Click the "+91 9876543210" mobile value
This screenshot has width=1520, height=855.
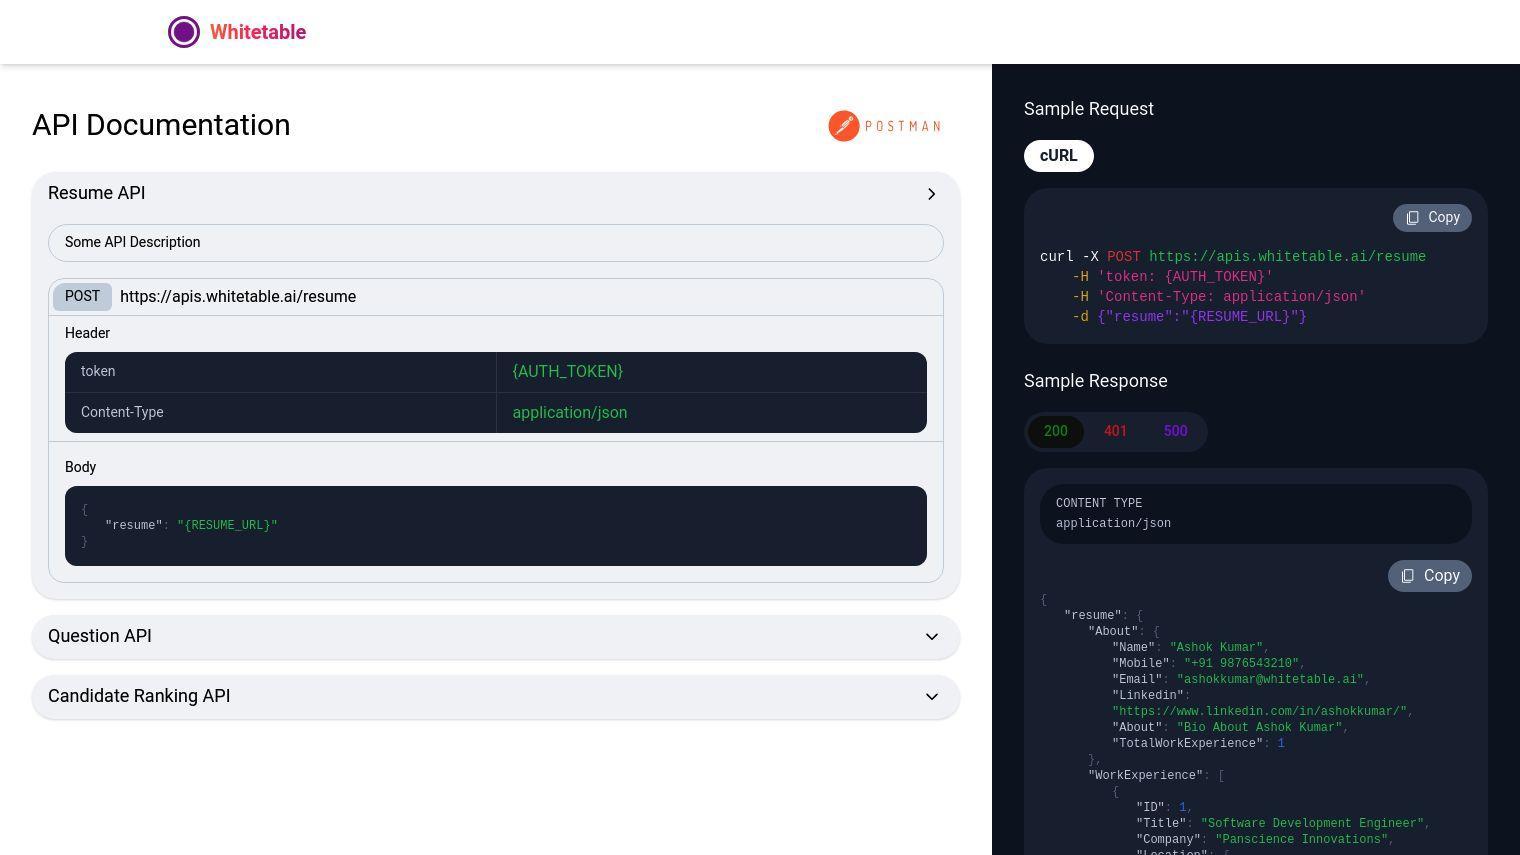click(1241, 664)
